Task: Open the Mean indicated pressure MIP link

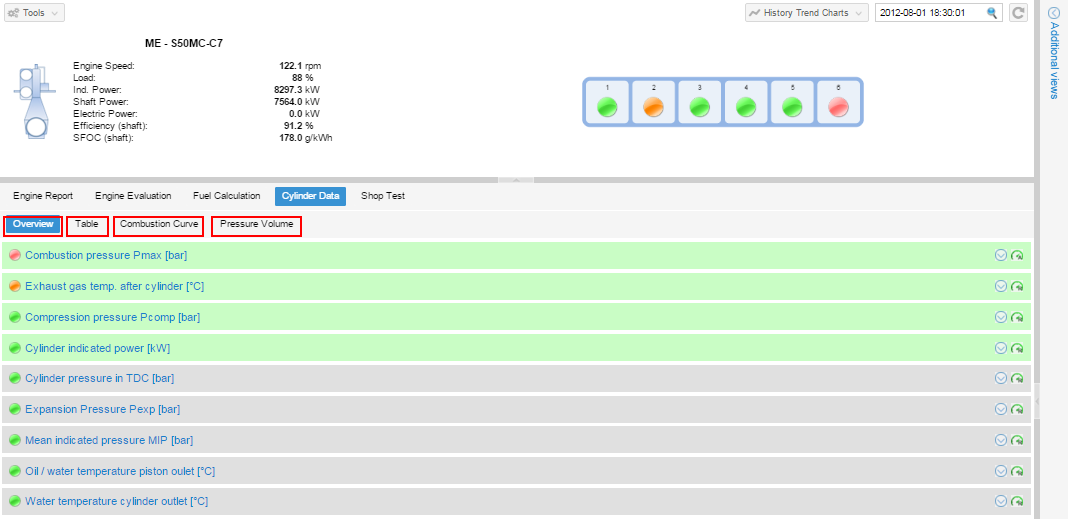Action: 109,440
